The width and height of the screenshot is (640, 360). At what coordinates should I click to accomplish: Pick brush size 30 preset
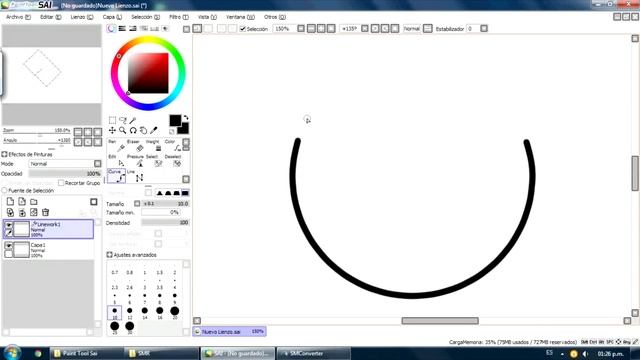pyautogui.click(x=130, y=328)
